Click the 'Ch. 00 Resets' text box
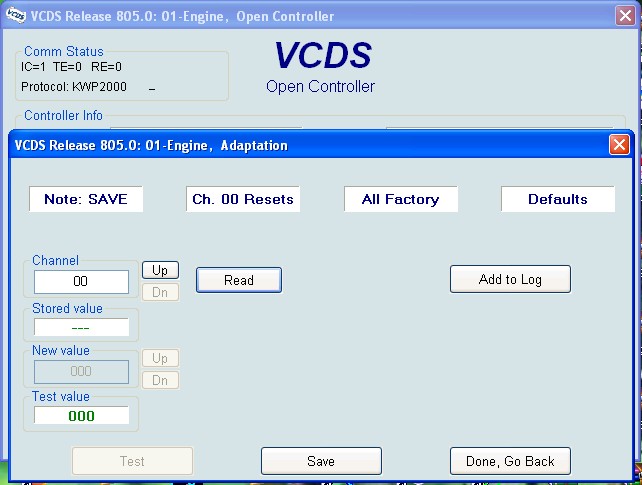The height and width of the screenshot is (485, 642). click(x=243, y=199)
